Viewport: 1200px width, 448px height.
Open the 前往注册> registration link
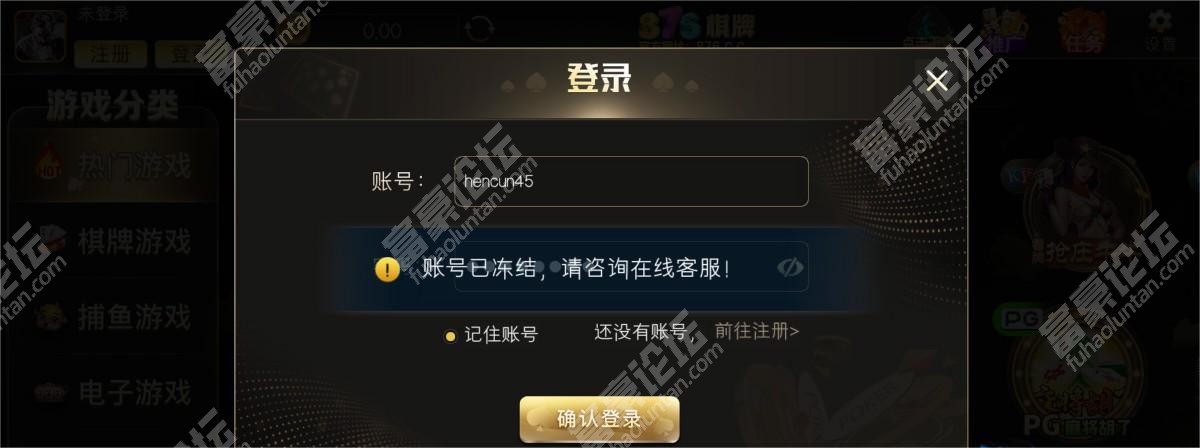pos(757,331)
